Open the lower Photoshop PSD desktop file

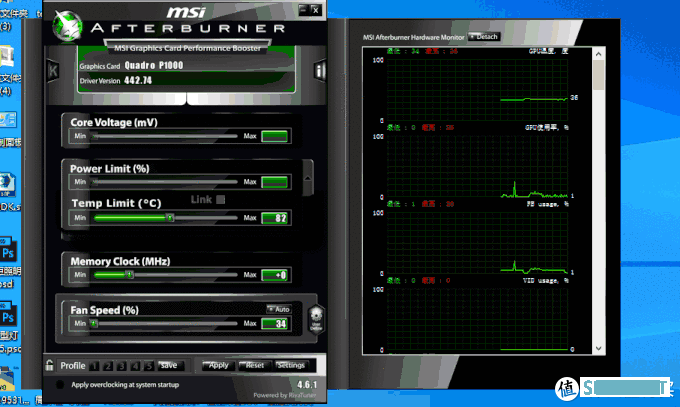(x=8, y=316)
